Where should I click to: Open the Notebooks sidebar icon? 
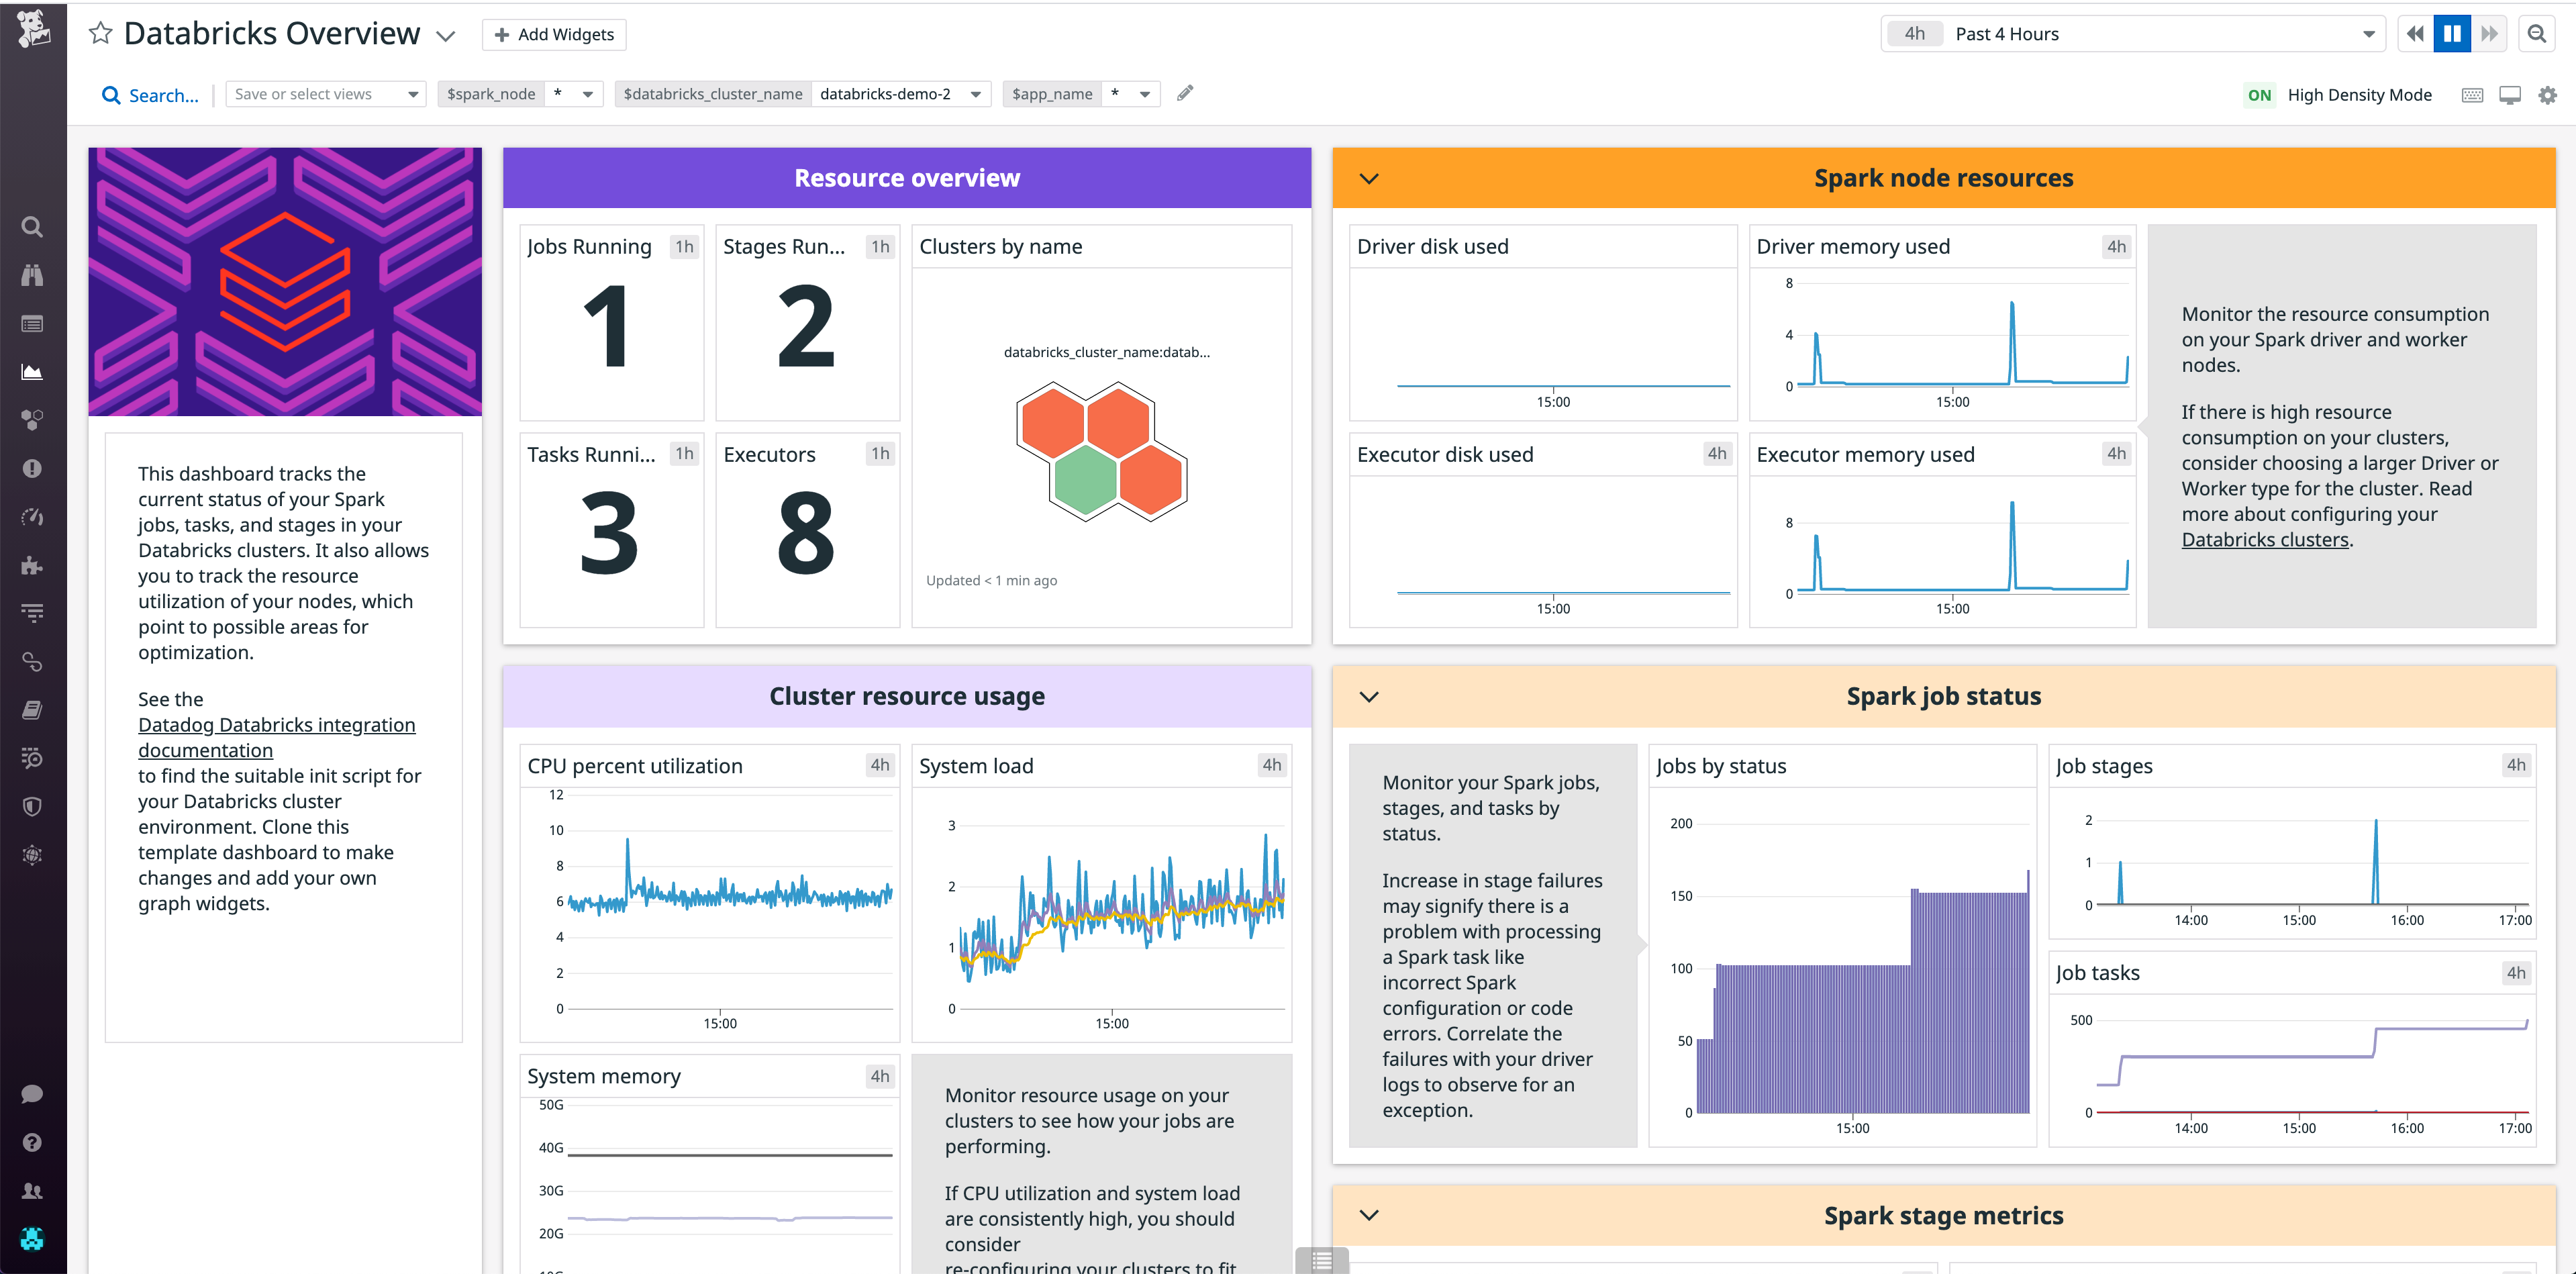coord(32,709)
